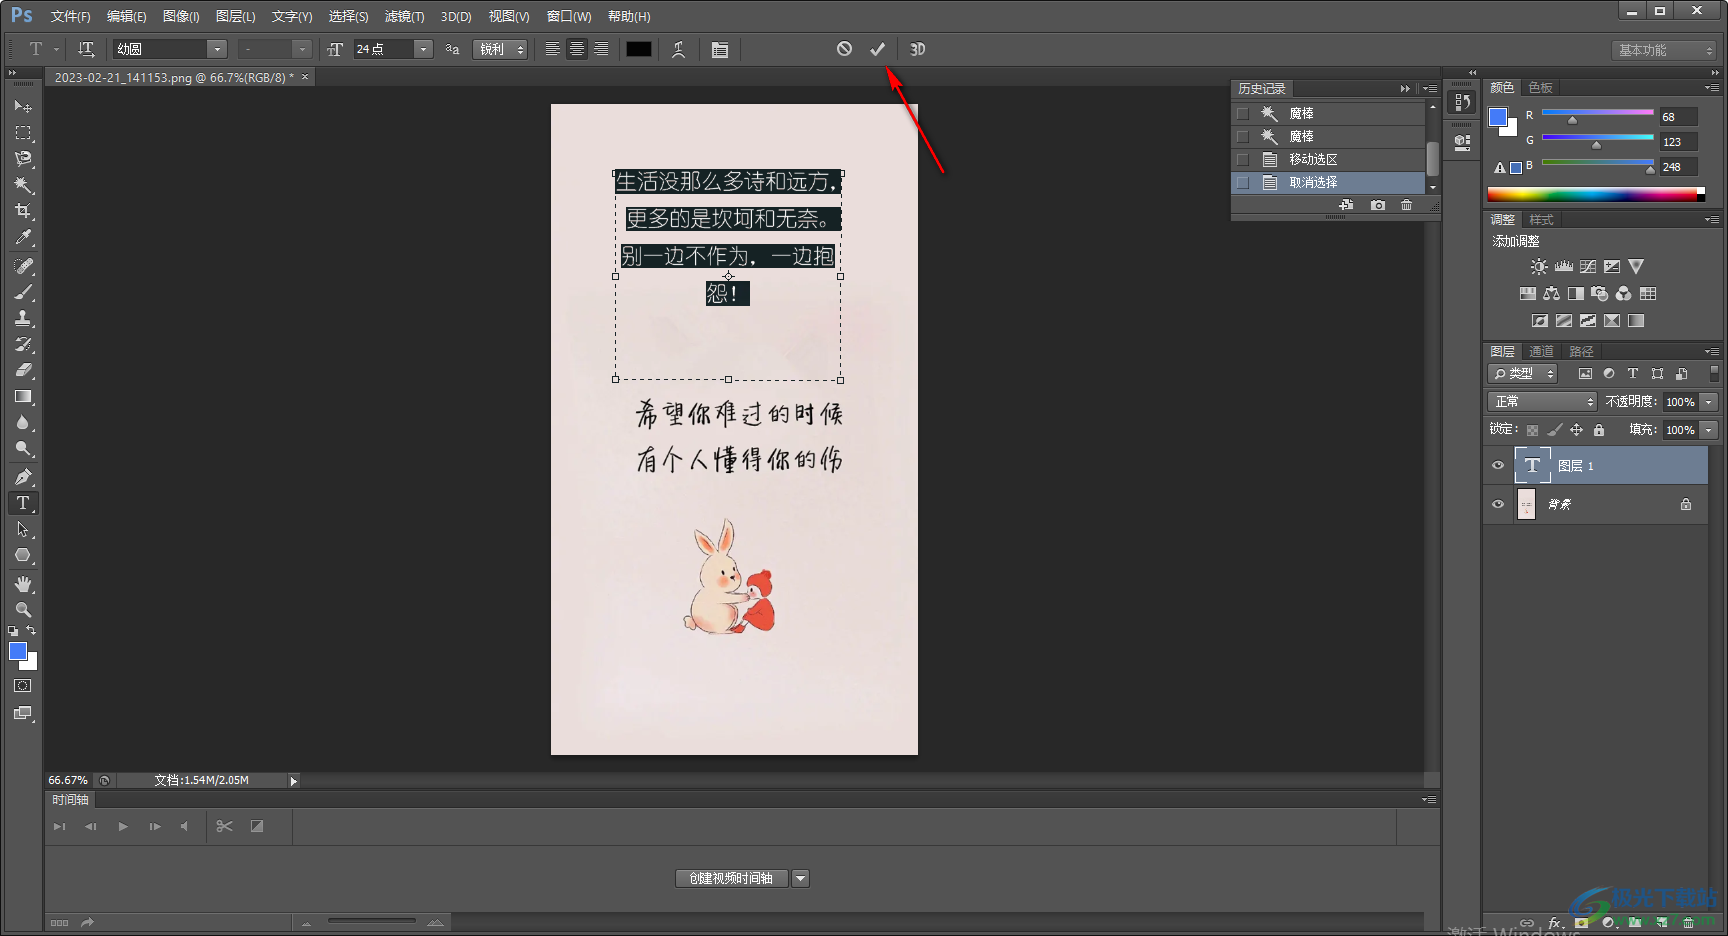
Task: Cancel the current text edit
Action: pyautogui.click(x=844, y=49)
